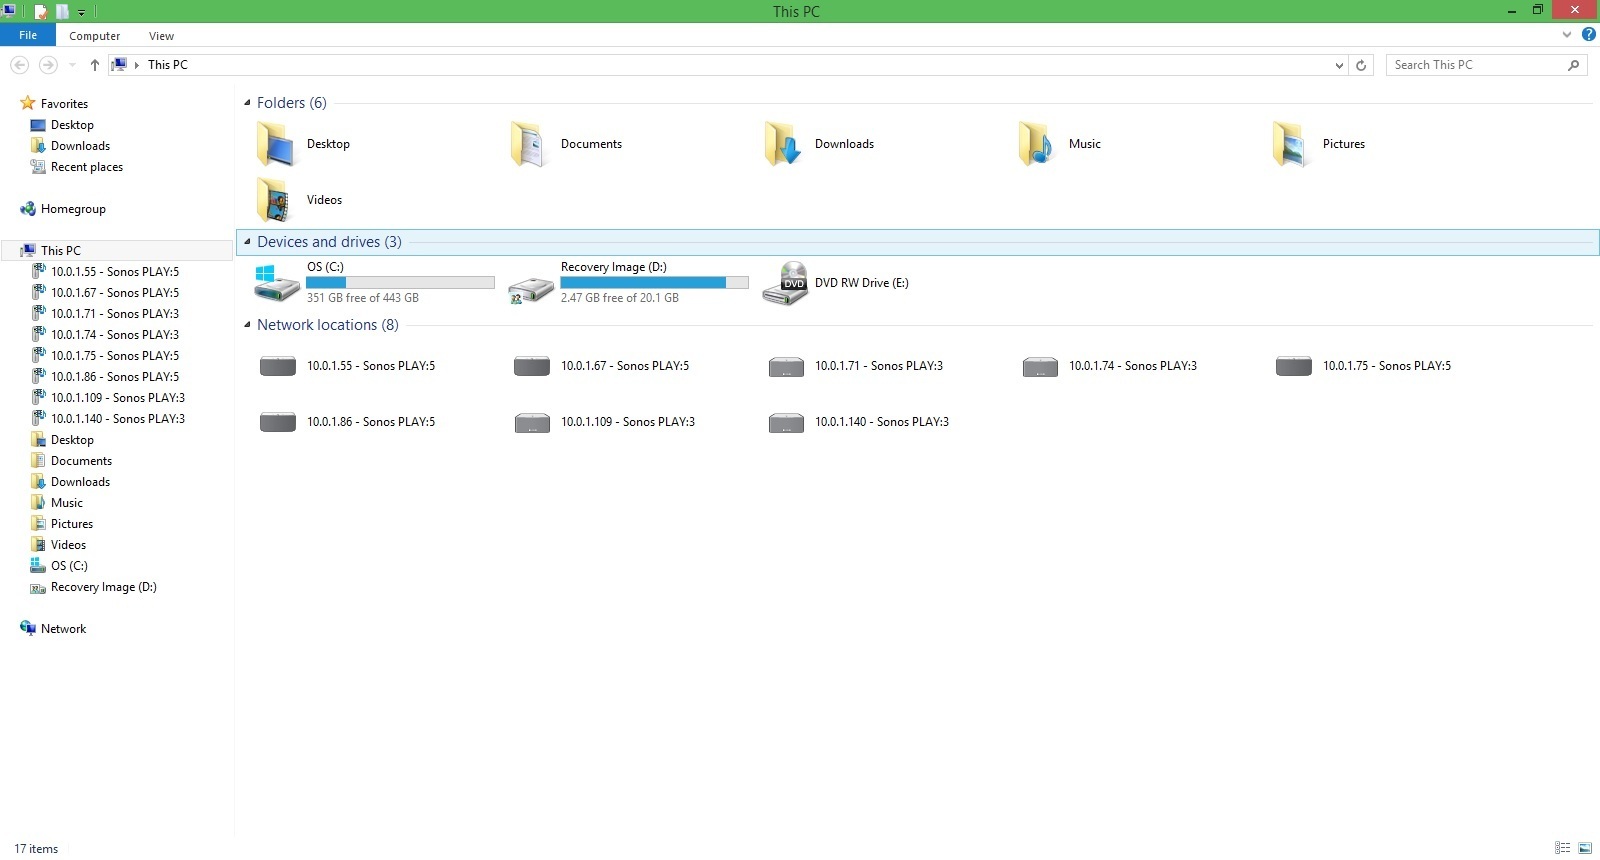Open the Computer ribbon tab
Screen dimensions: 1600x860
[95, 36]
